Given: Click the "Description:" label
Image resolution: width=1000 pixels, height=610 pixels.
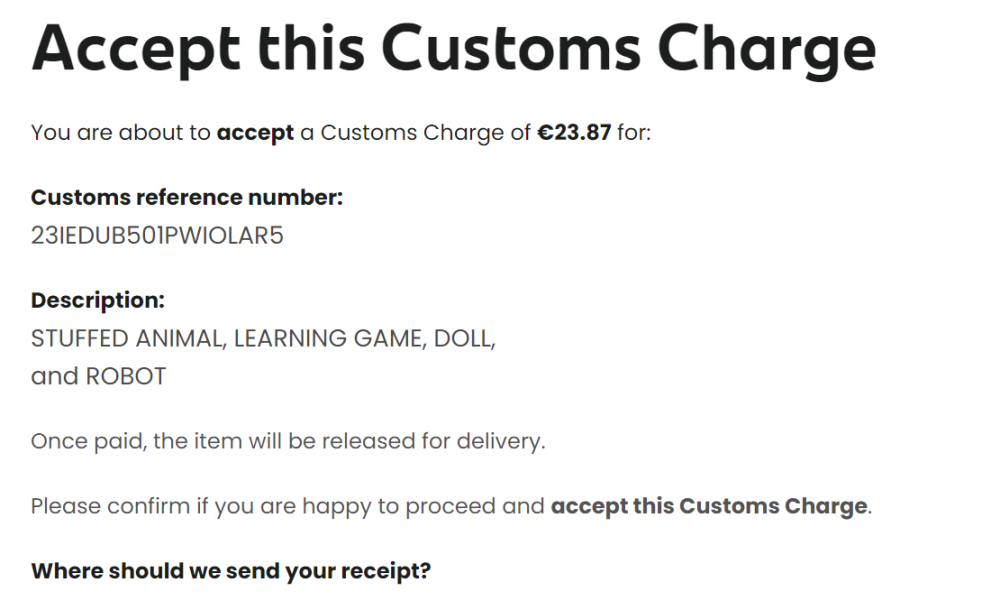Looking at the screenshot, I should [98, 300].
